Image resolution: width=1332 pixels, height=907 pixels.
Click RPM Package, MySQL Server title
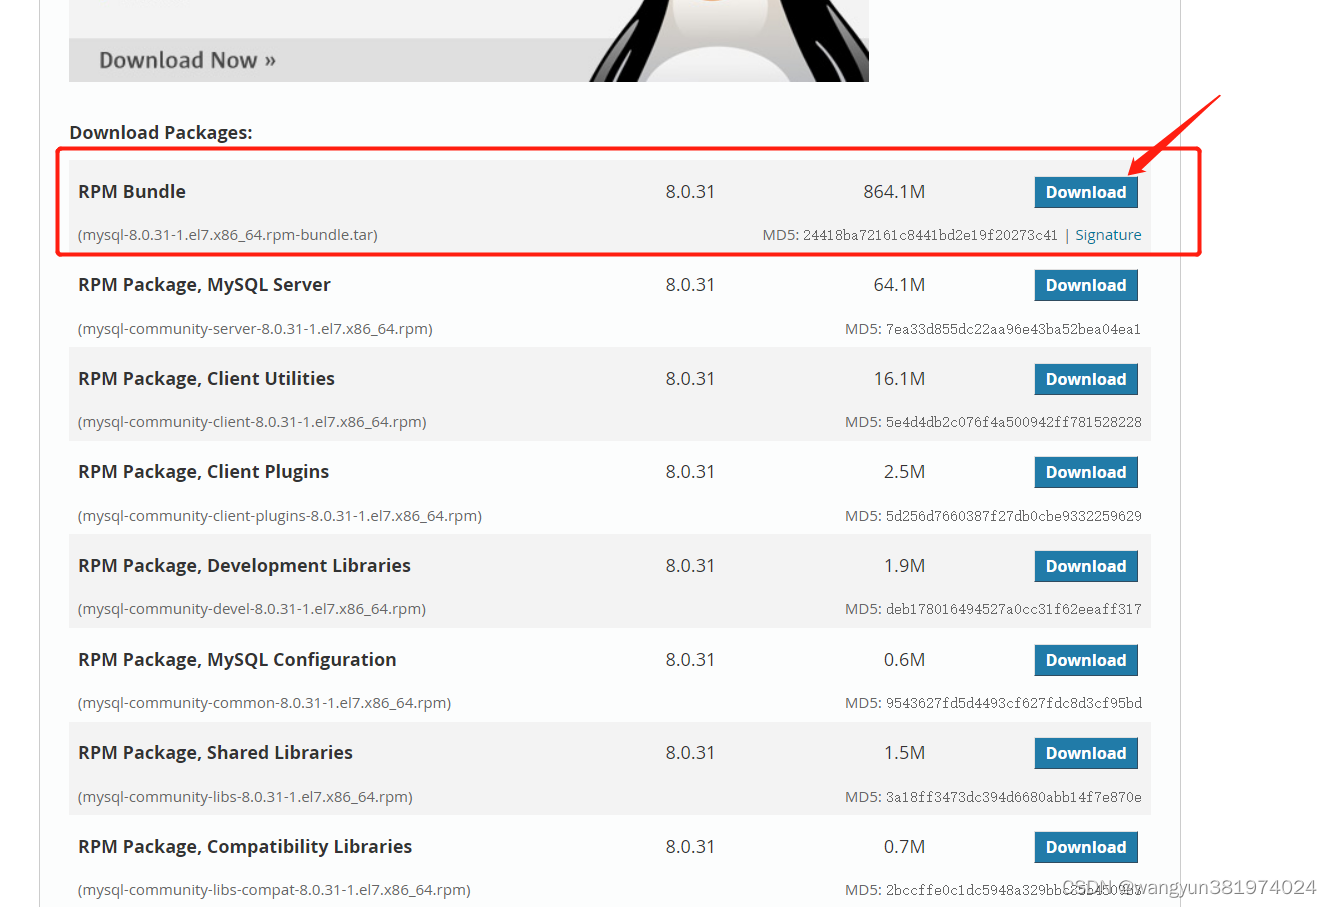(204, 285)
